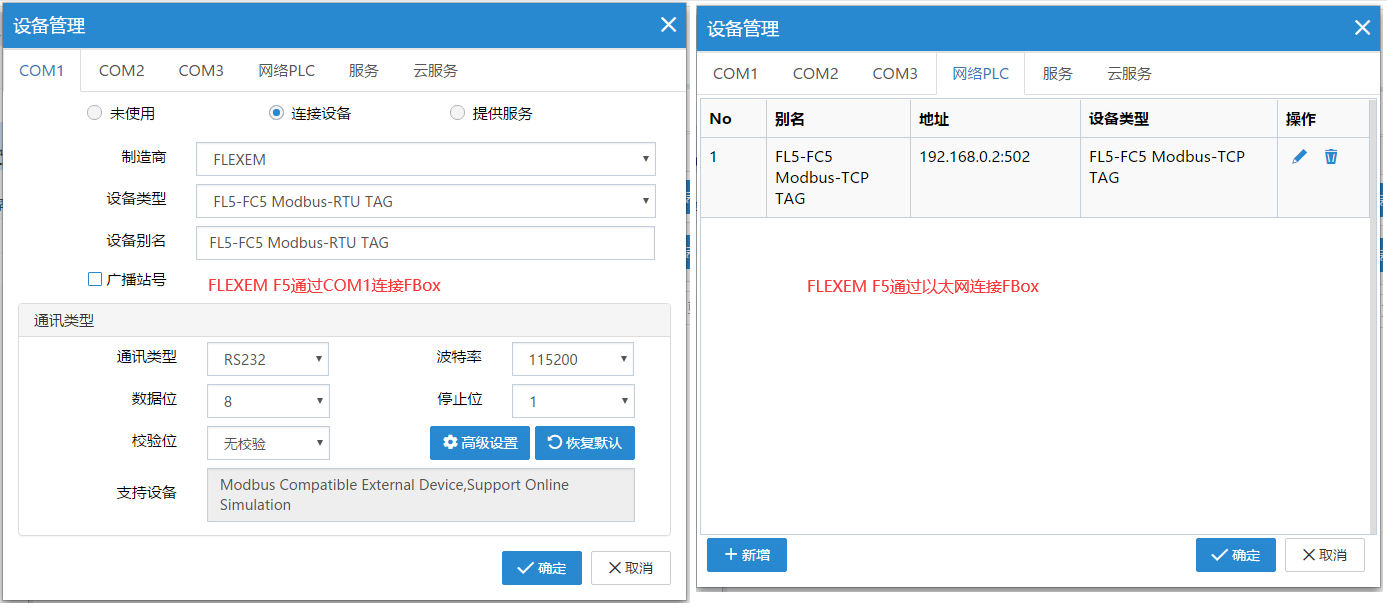
Task: Choose the 提供服务 radio option
Action: (458, 113)
